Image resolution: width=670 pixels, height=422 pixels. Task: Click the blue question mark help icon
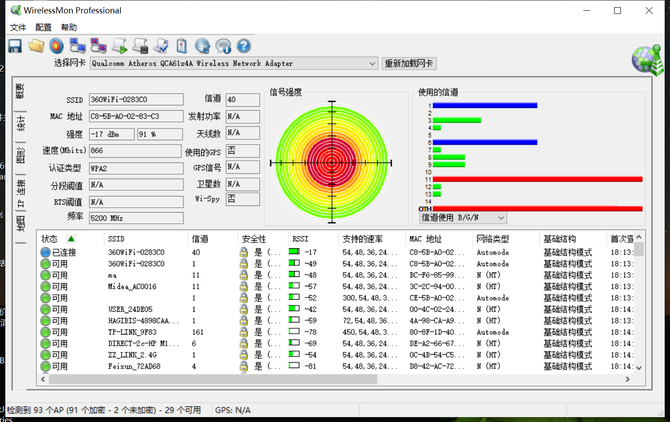tap(243, 45)
